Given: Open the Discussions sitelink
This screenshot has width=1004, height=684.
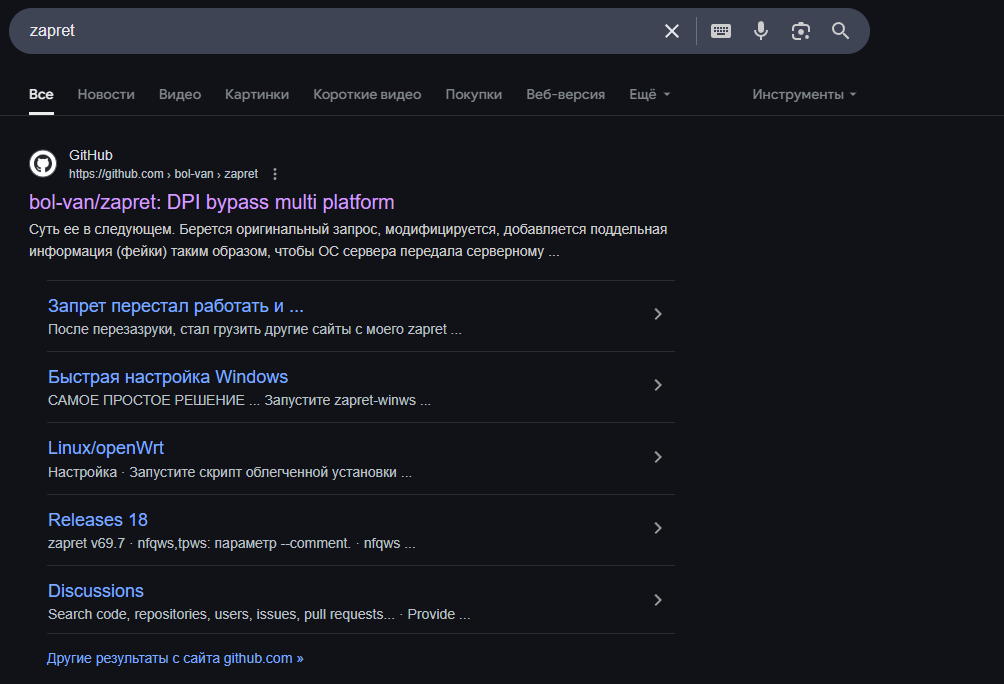Looking at the screenshot, I should [x=96, y=591].
